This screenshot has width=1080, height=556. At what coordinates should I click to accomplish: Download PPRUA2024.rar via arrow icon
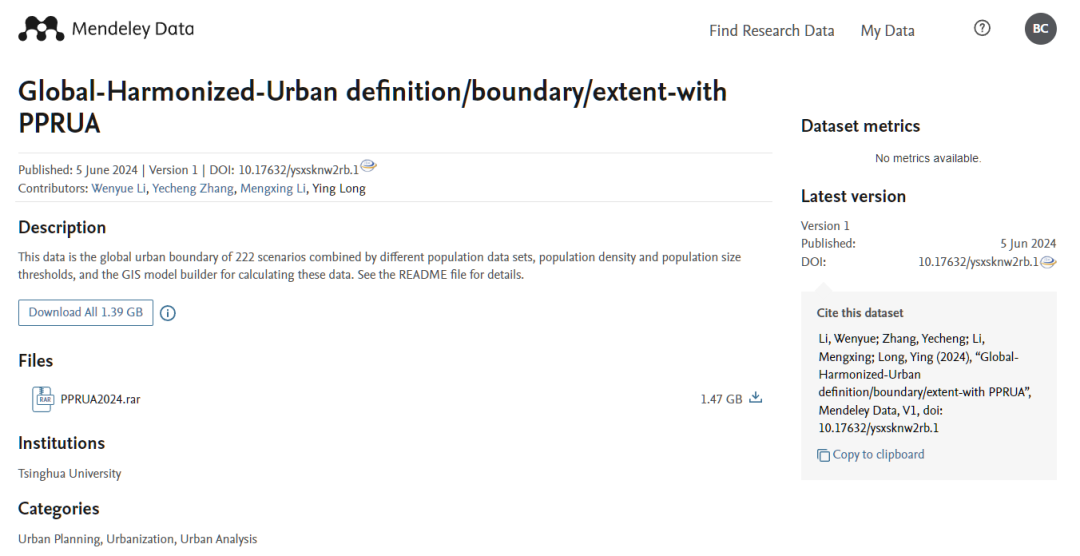tap(756, 398)
